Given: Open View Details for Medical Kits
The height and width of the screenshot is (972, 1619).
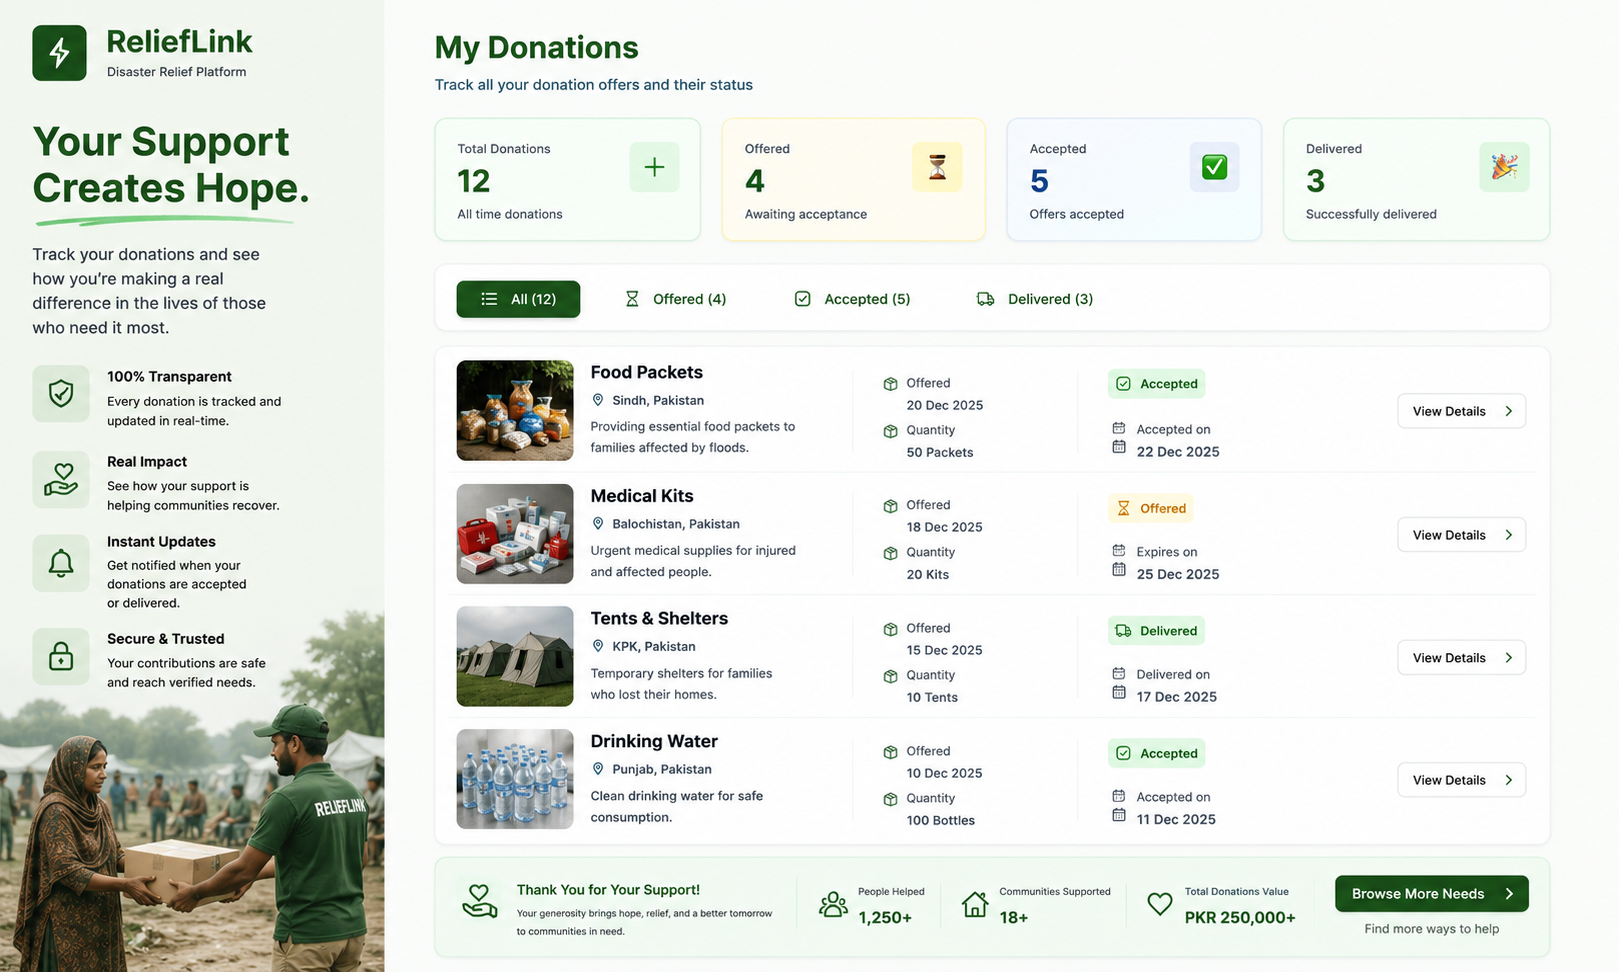Looking at the screenshot, I should pos(1461,535).
